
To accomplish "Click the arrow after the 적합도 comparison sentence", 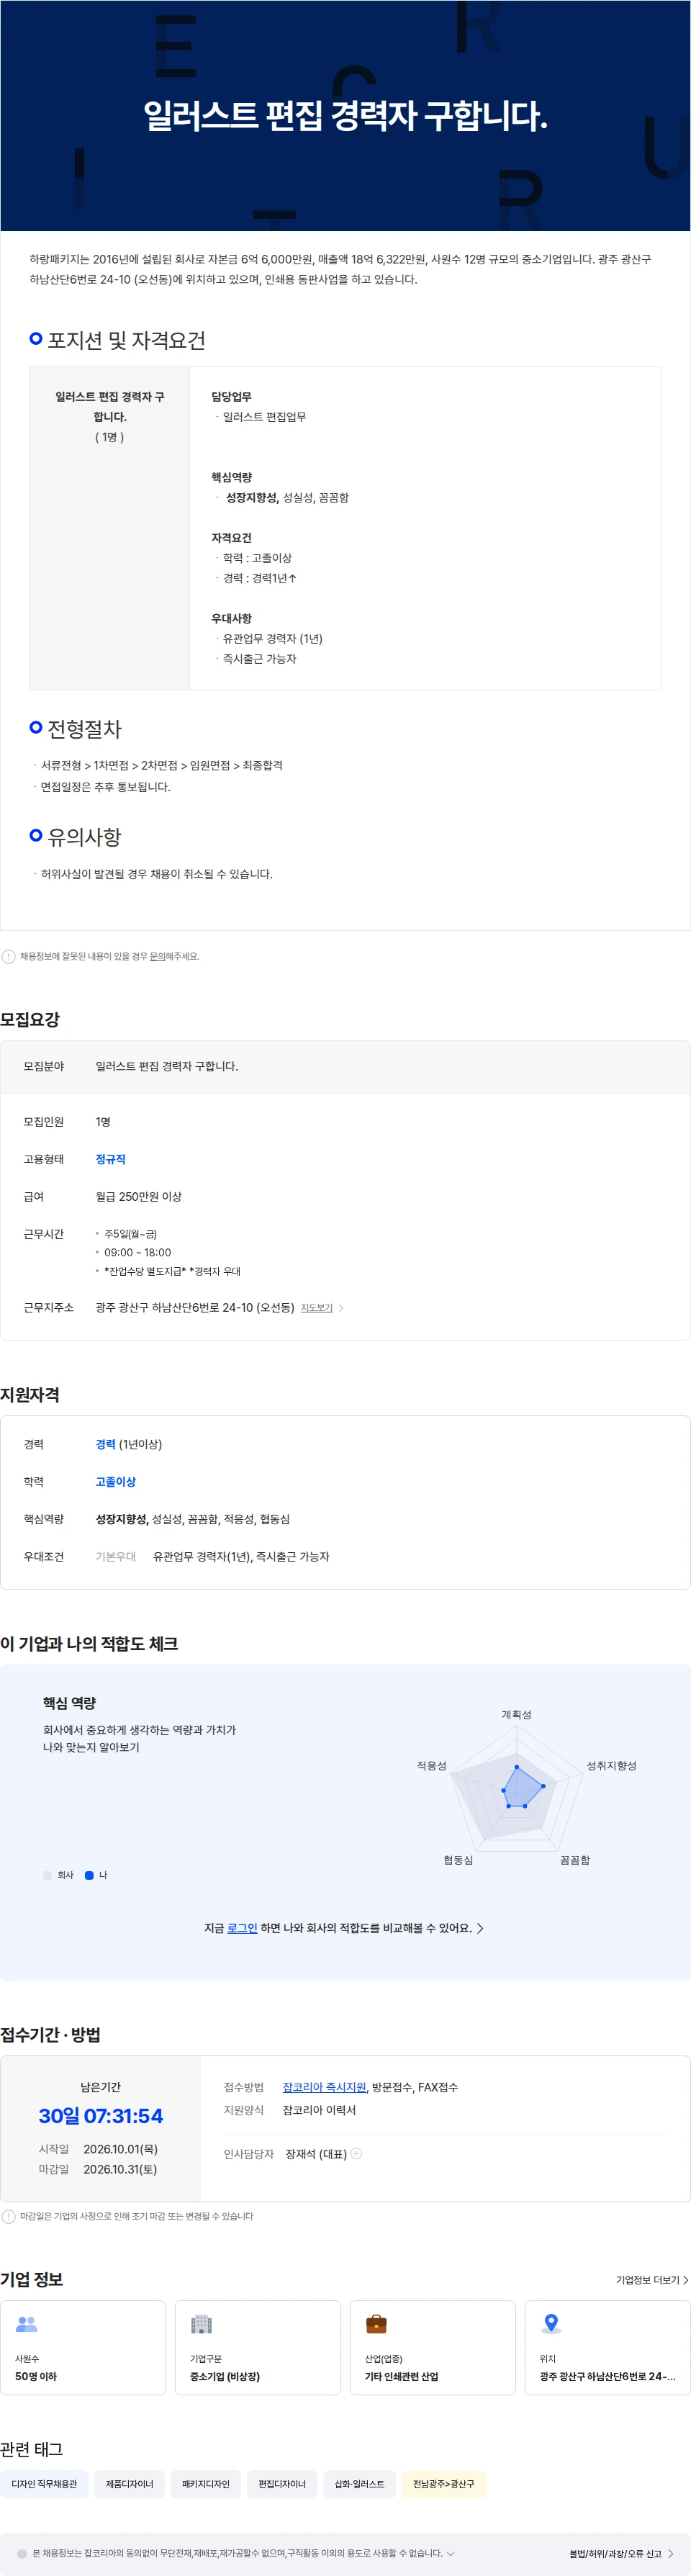I will [480, 1928].
